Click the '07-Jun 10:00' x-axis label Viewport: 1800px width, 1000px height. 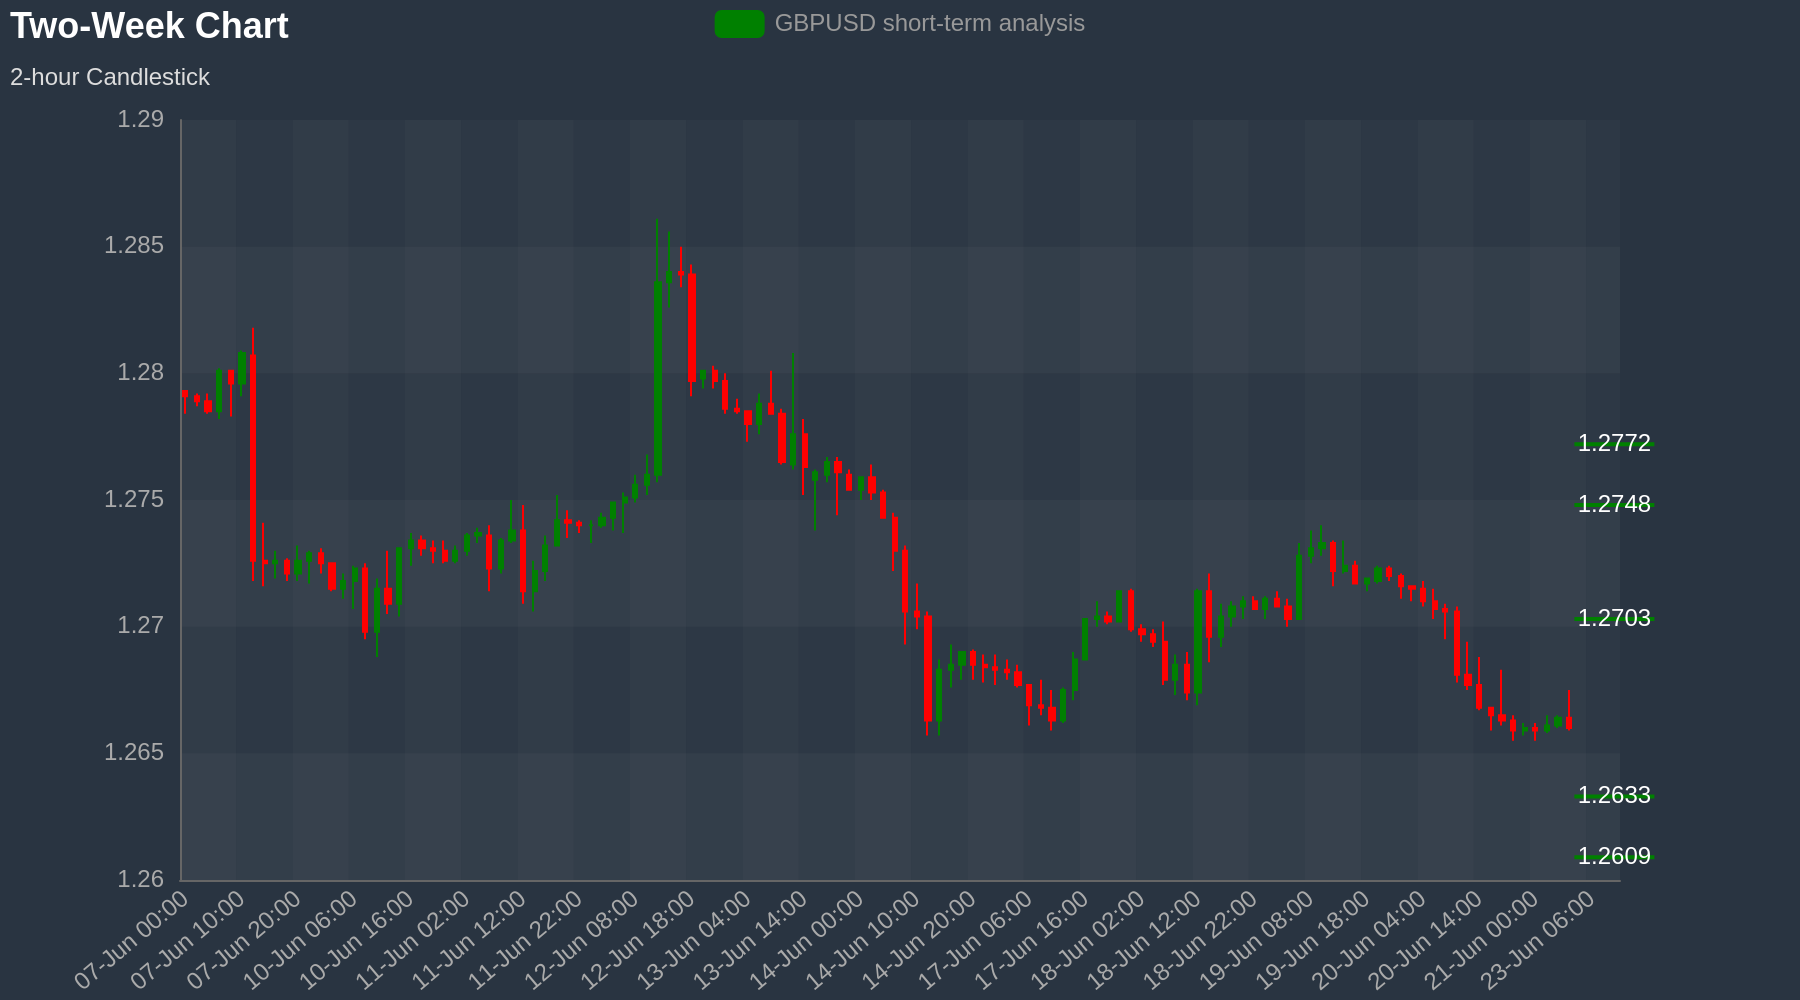[x=188, y=940]
